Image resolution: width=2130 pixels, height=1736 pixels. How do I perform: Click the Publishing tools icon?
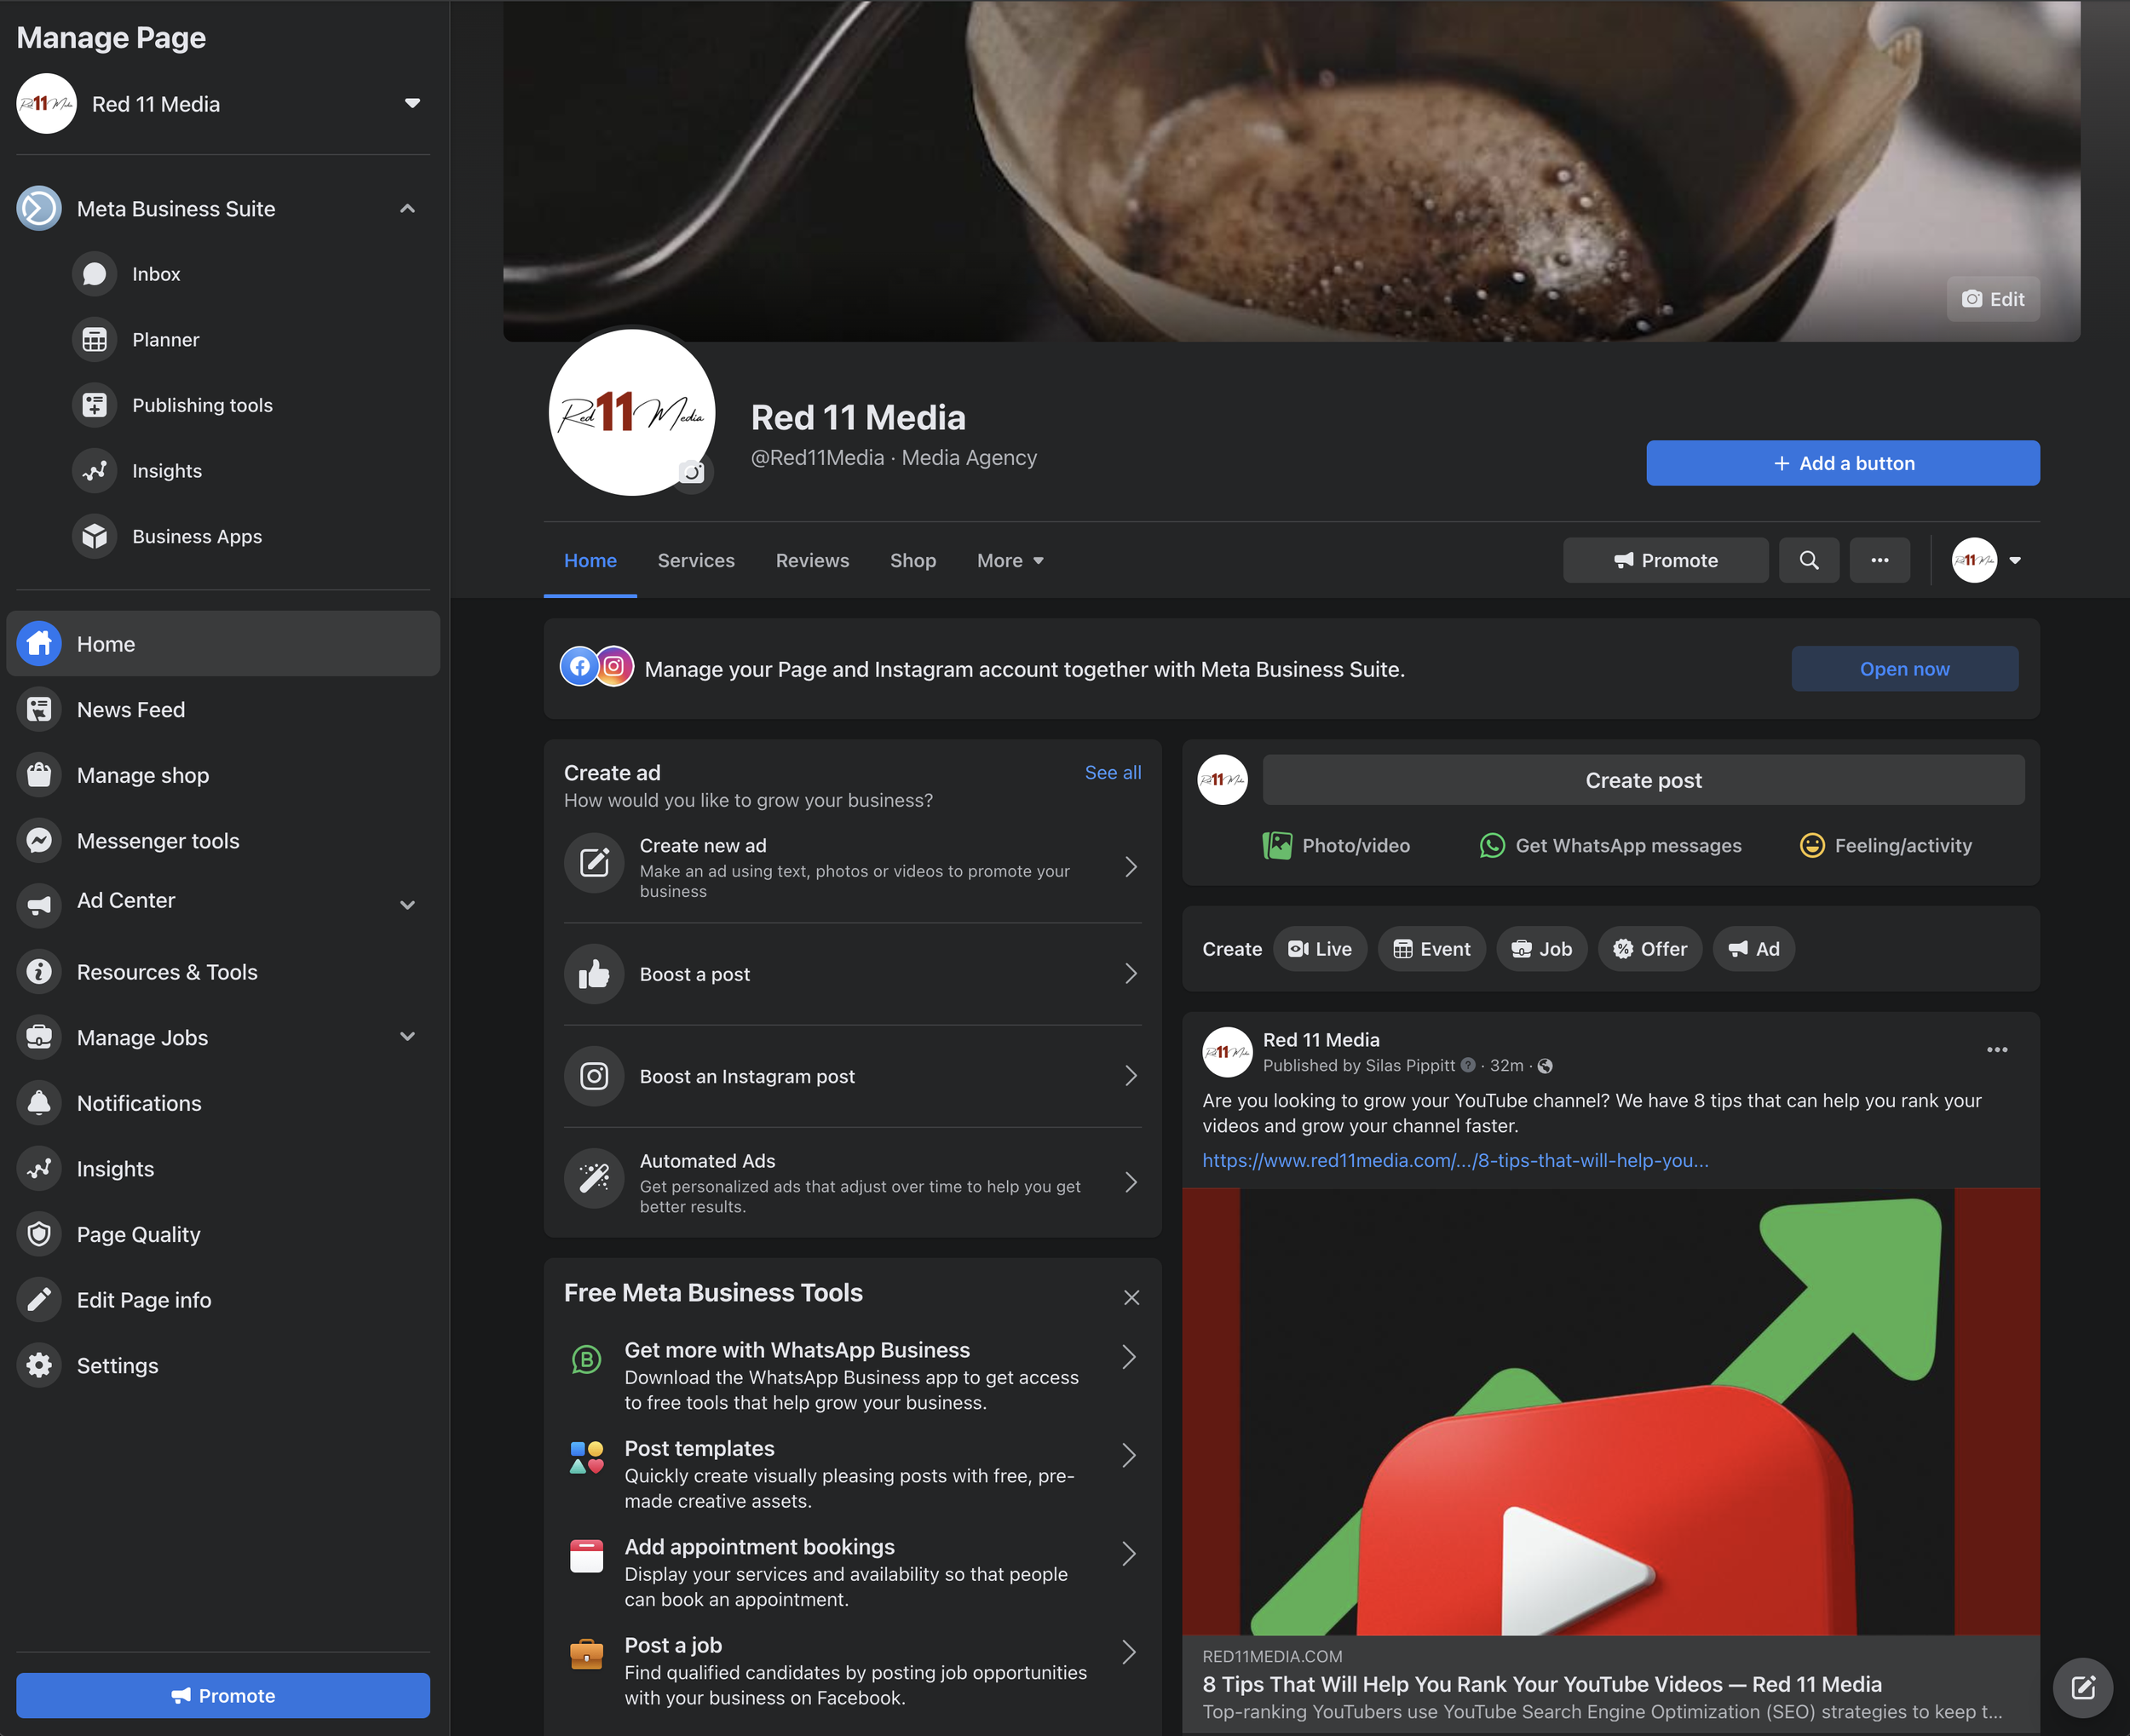pos(95,405)
